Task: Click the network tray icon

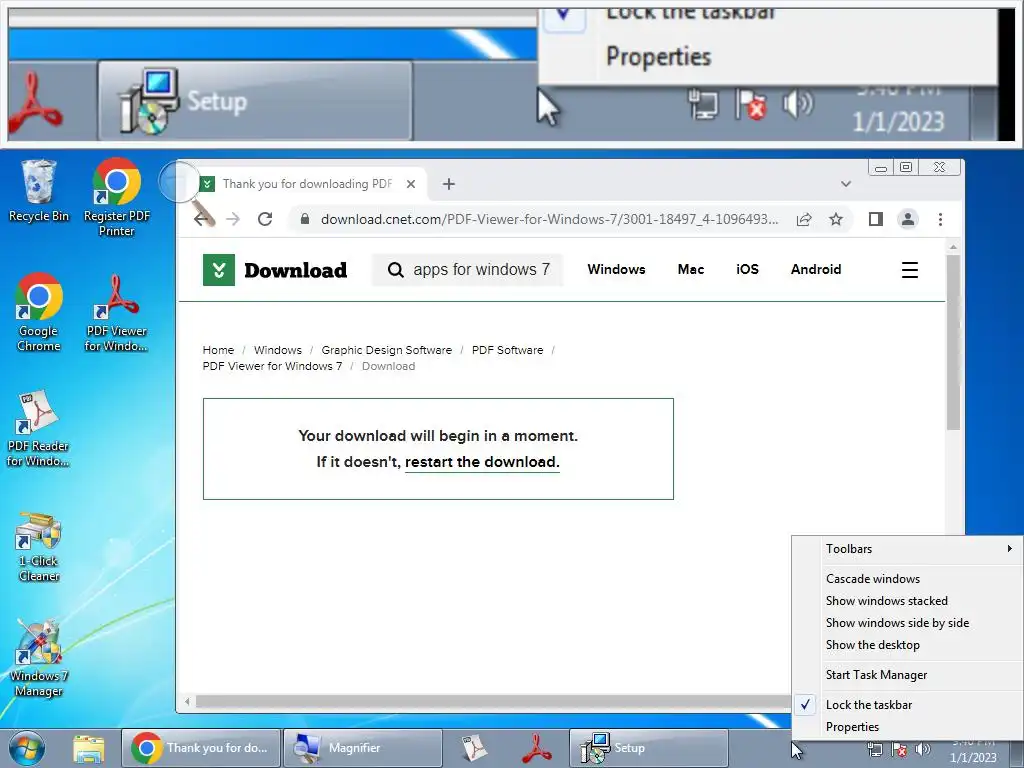Action: [x=875, y=750]
